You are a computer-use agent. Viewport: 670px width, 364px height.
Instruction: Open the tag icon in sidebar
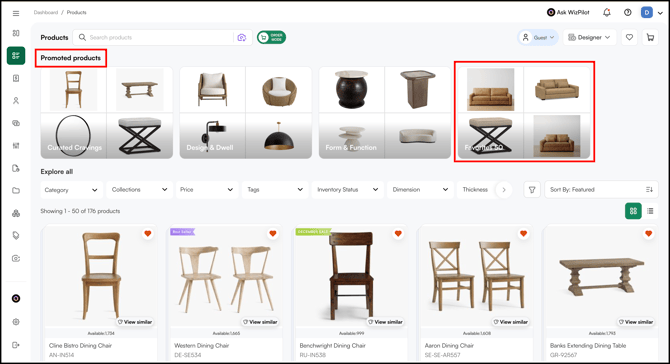16,235
